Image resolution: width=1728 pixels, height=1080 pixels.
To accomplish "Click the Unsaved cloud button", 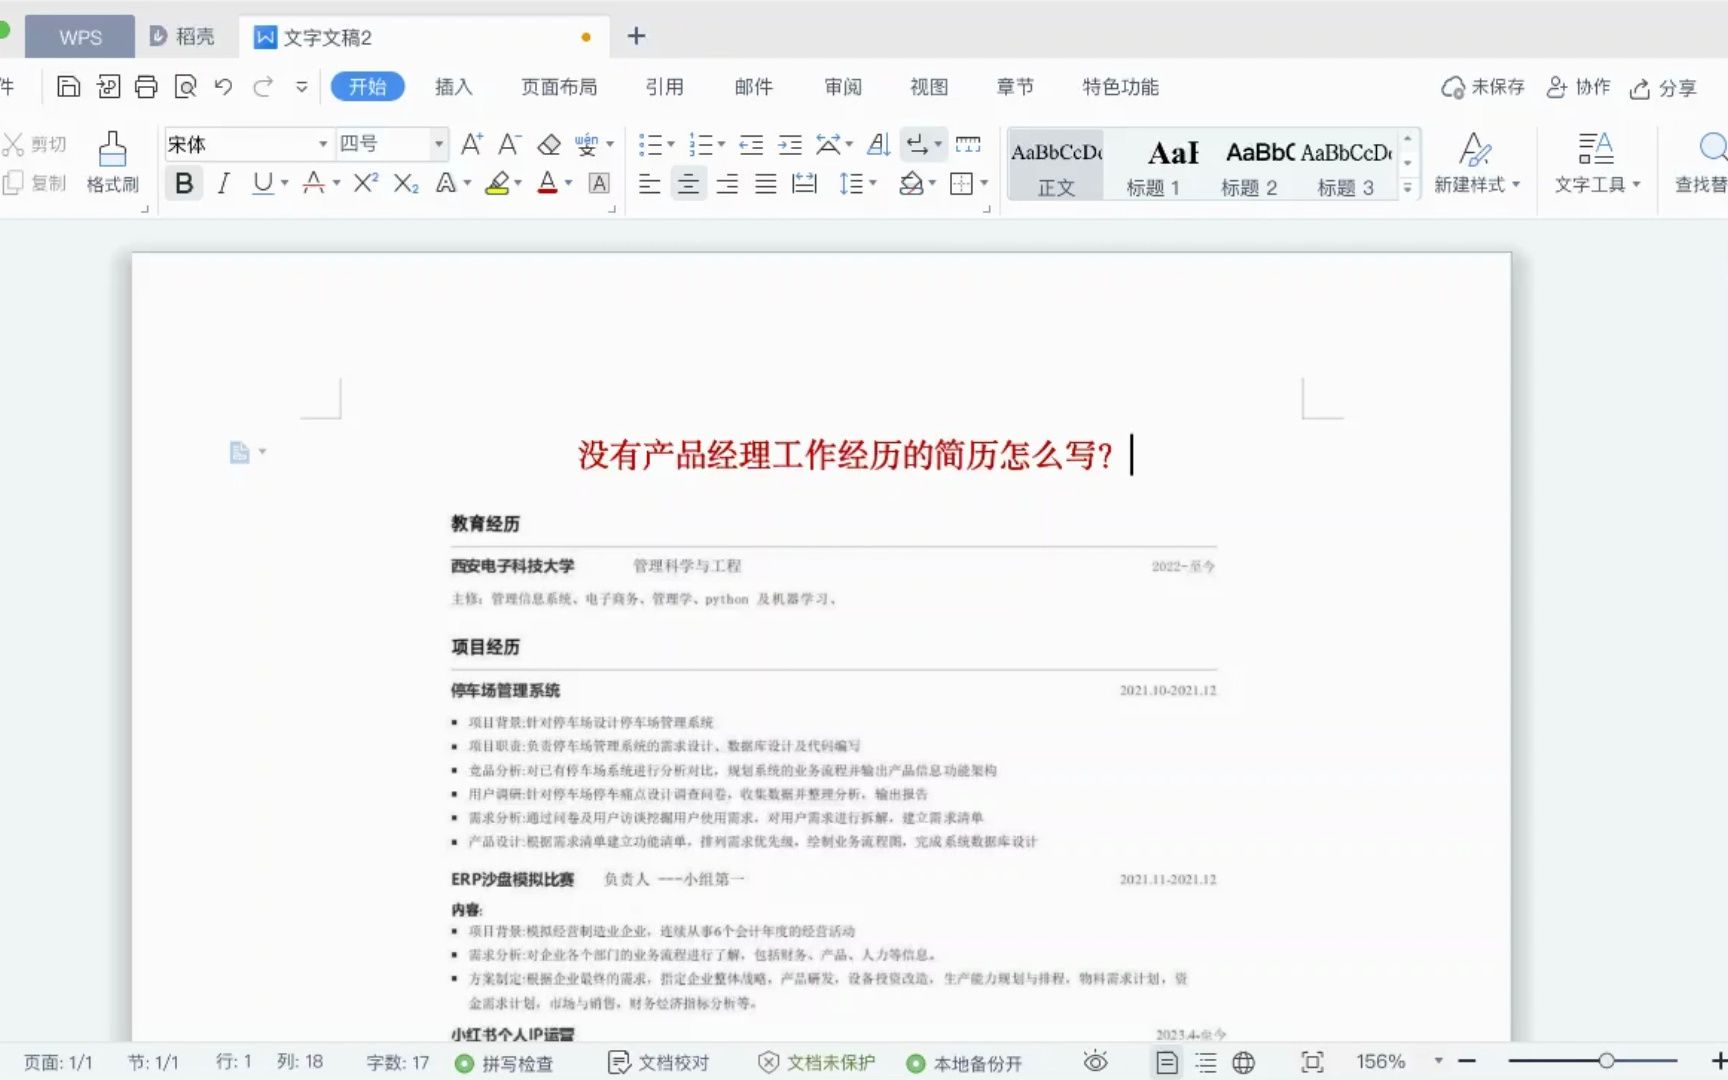I will tap(1483, 88).
